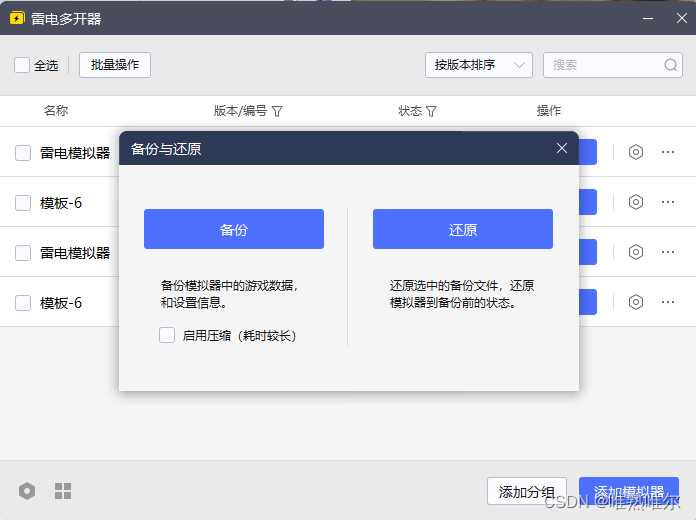
Task: Open the more-options dots on topmost 雷电模拟器 row
Action: (x=668, y=152)
